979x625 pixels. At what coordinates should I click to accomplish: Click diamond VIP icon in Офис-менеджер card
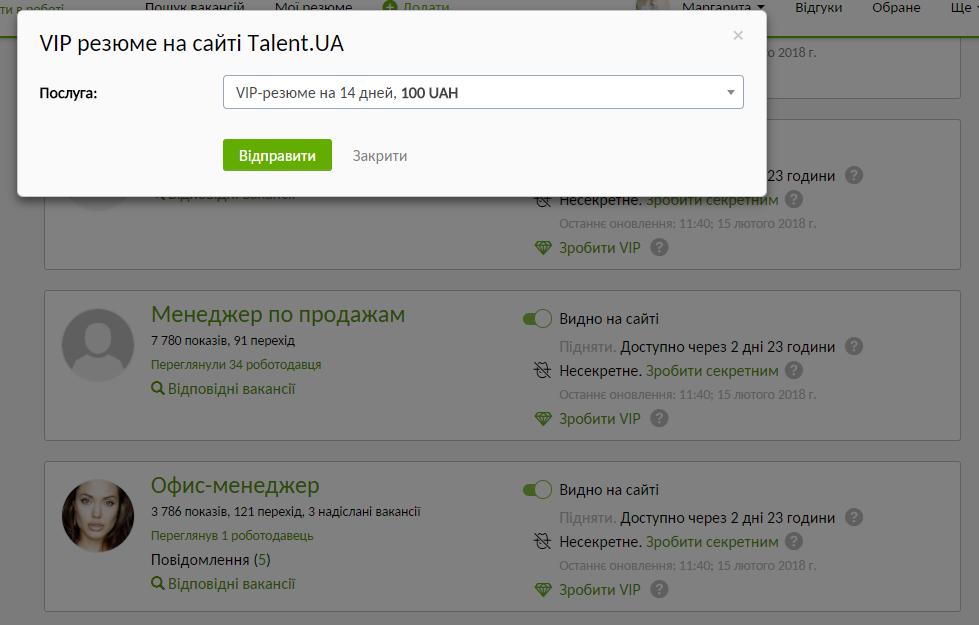pyautogui.click(x=543, y=590)
